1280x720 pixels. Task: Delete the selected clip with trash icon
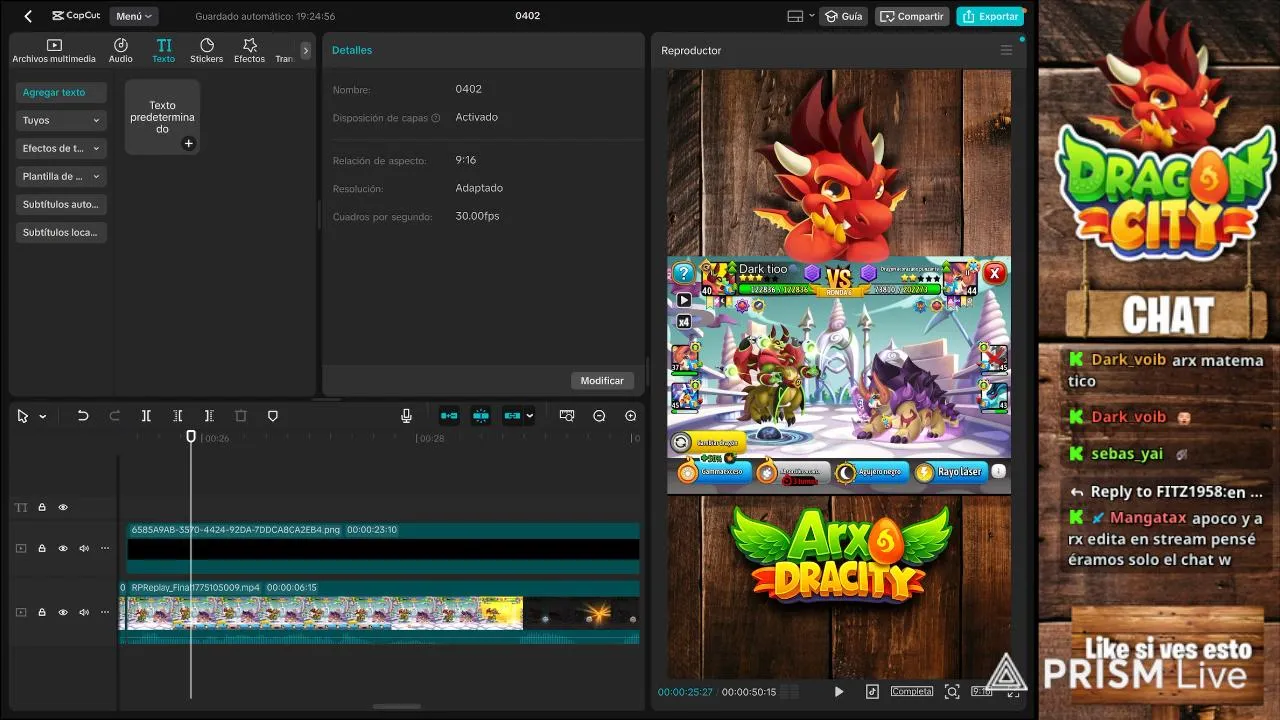point(240,416)
